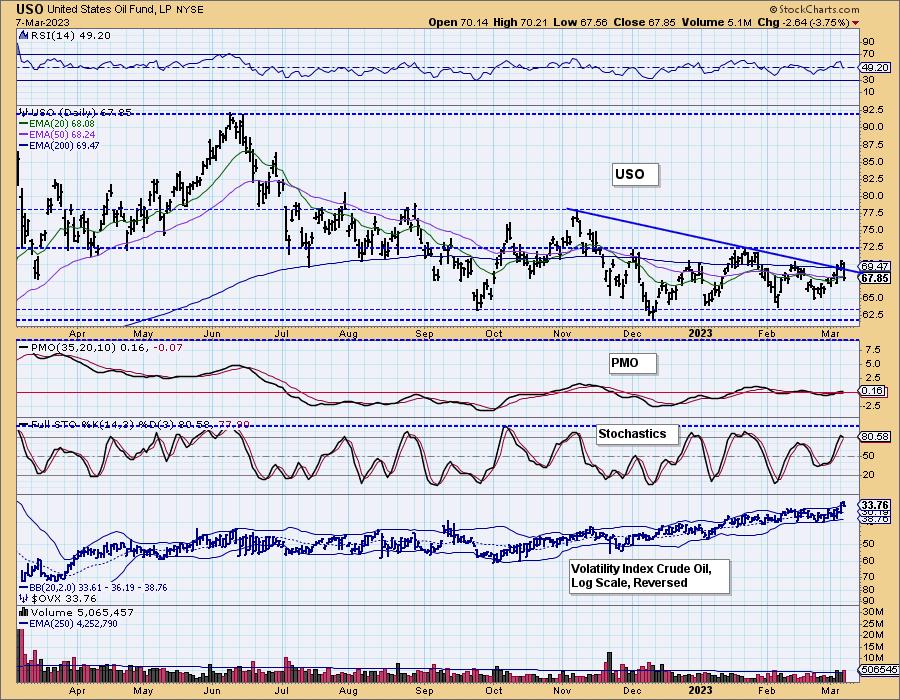
Task: Click the 30M volume axis label
Action: pos(872,612)
